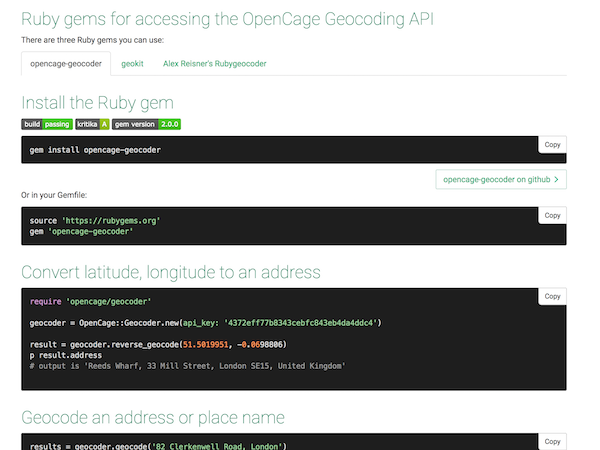Click 'Geocode an address or place name' heading

click(153, 417)
